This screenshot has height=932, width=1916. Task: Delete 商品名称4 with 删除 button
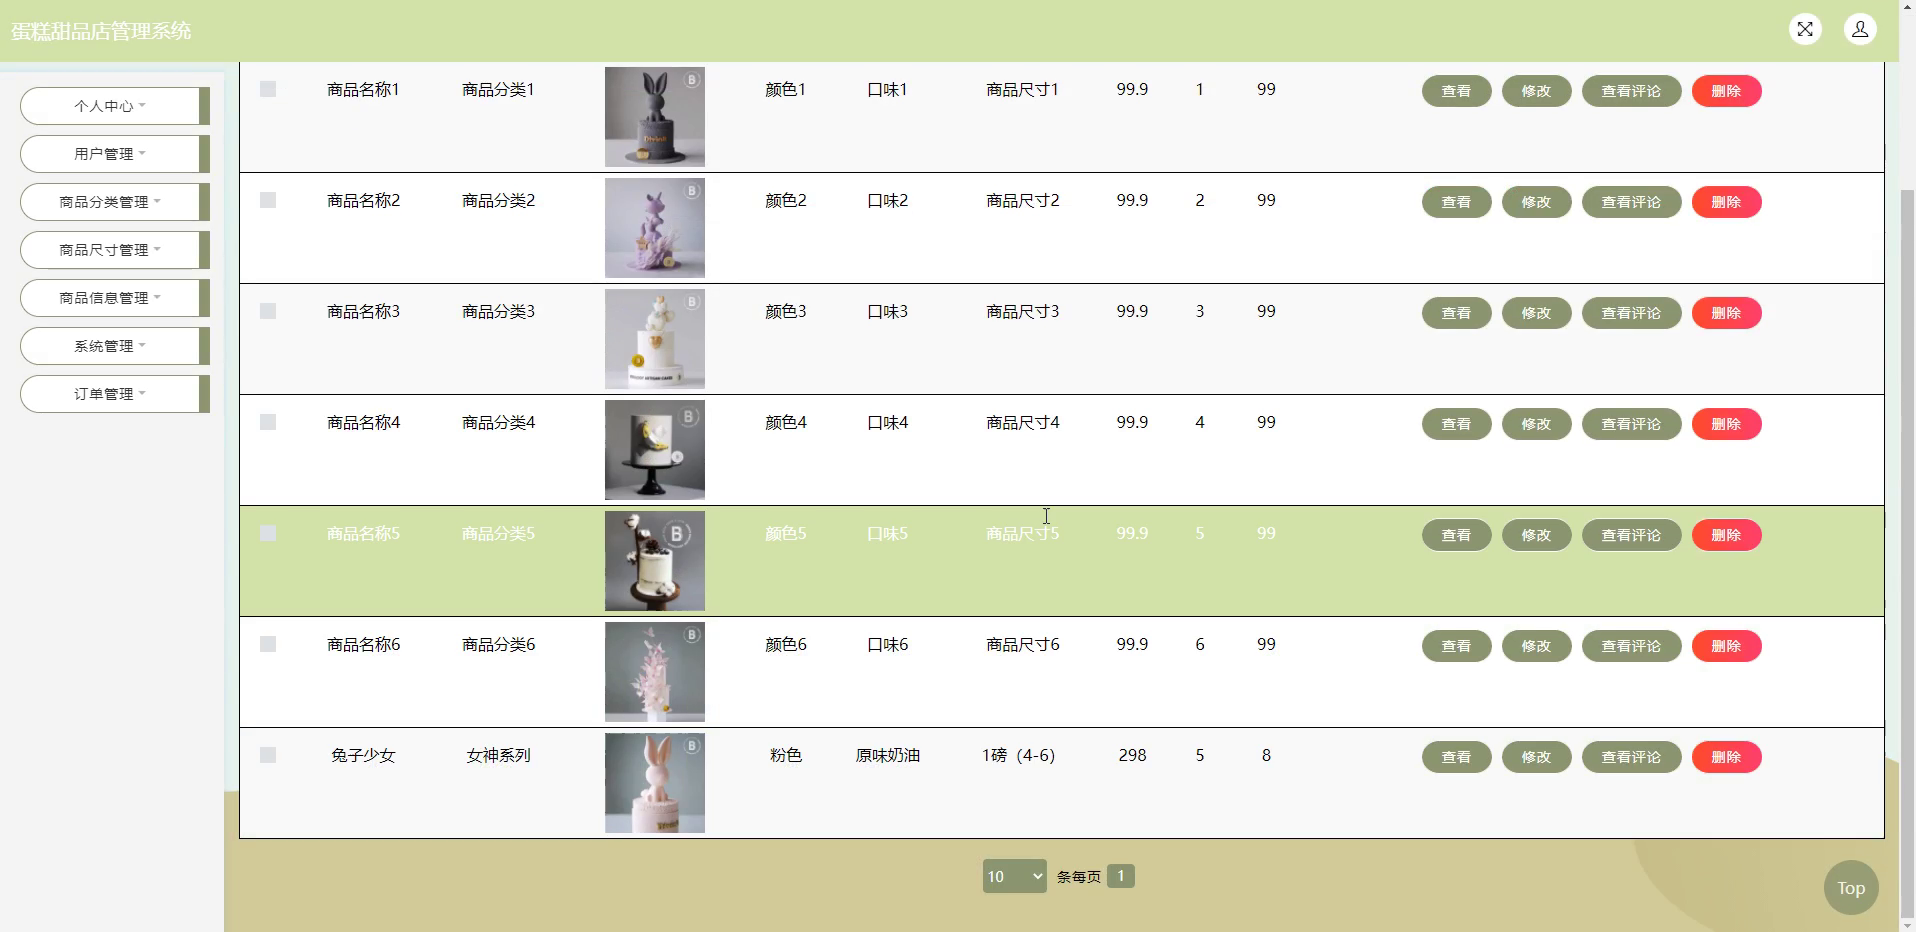pyautogui.click(x=1727, y=424)
